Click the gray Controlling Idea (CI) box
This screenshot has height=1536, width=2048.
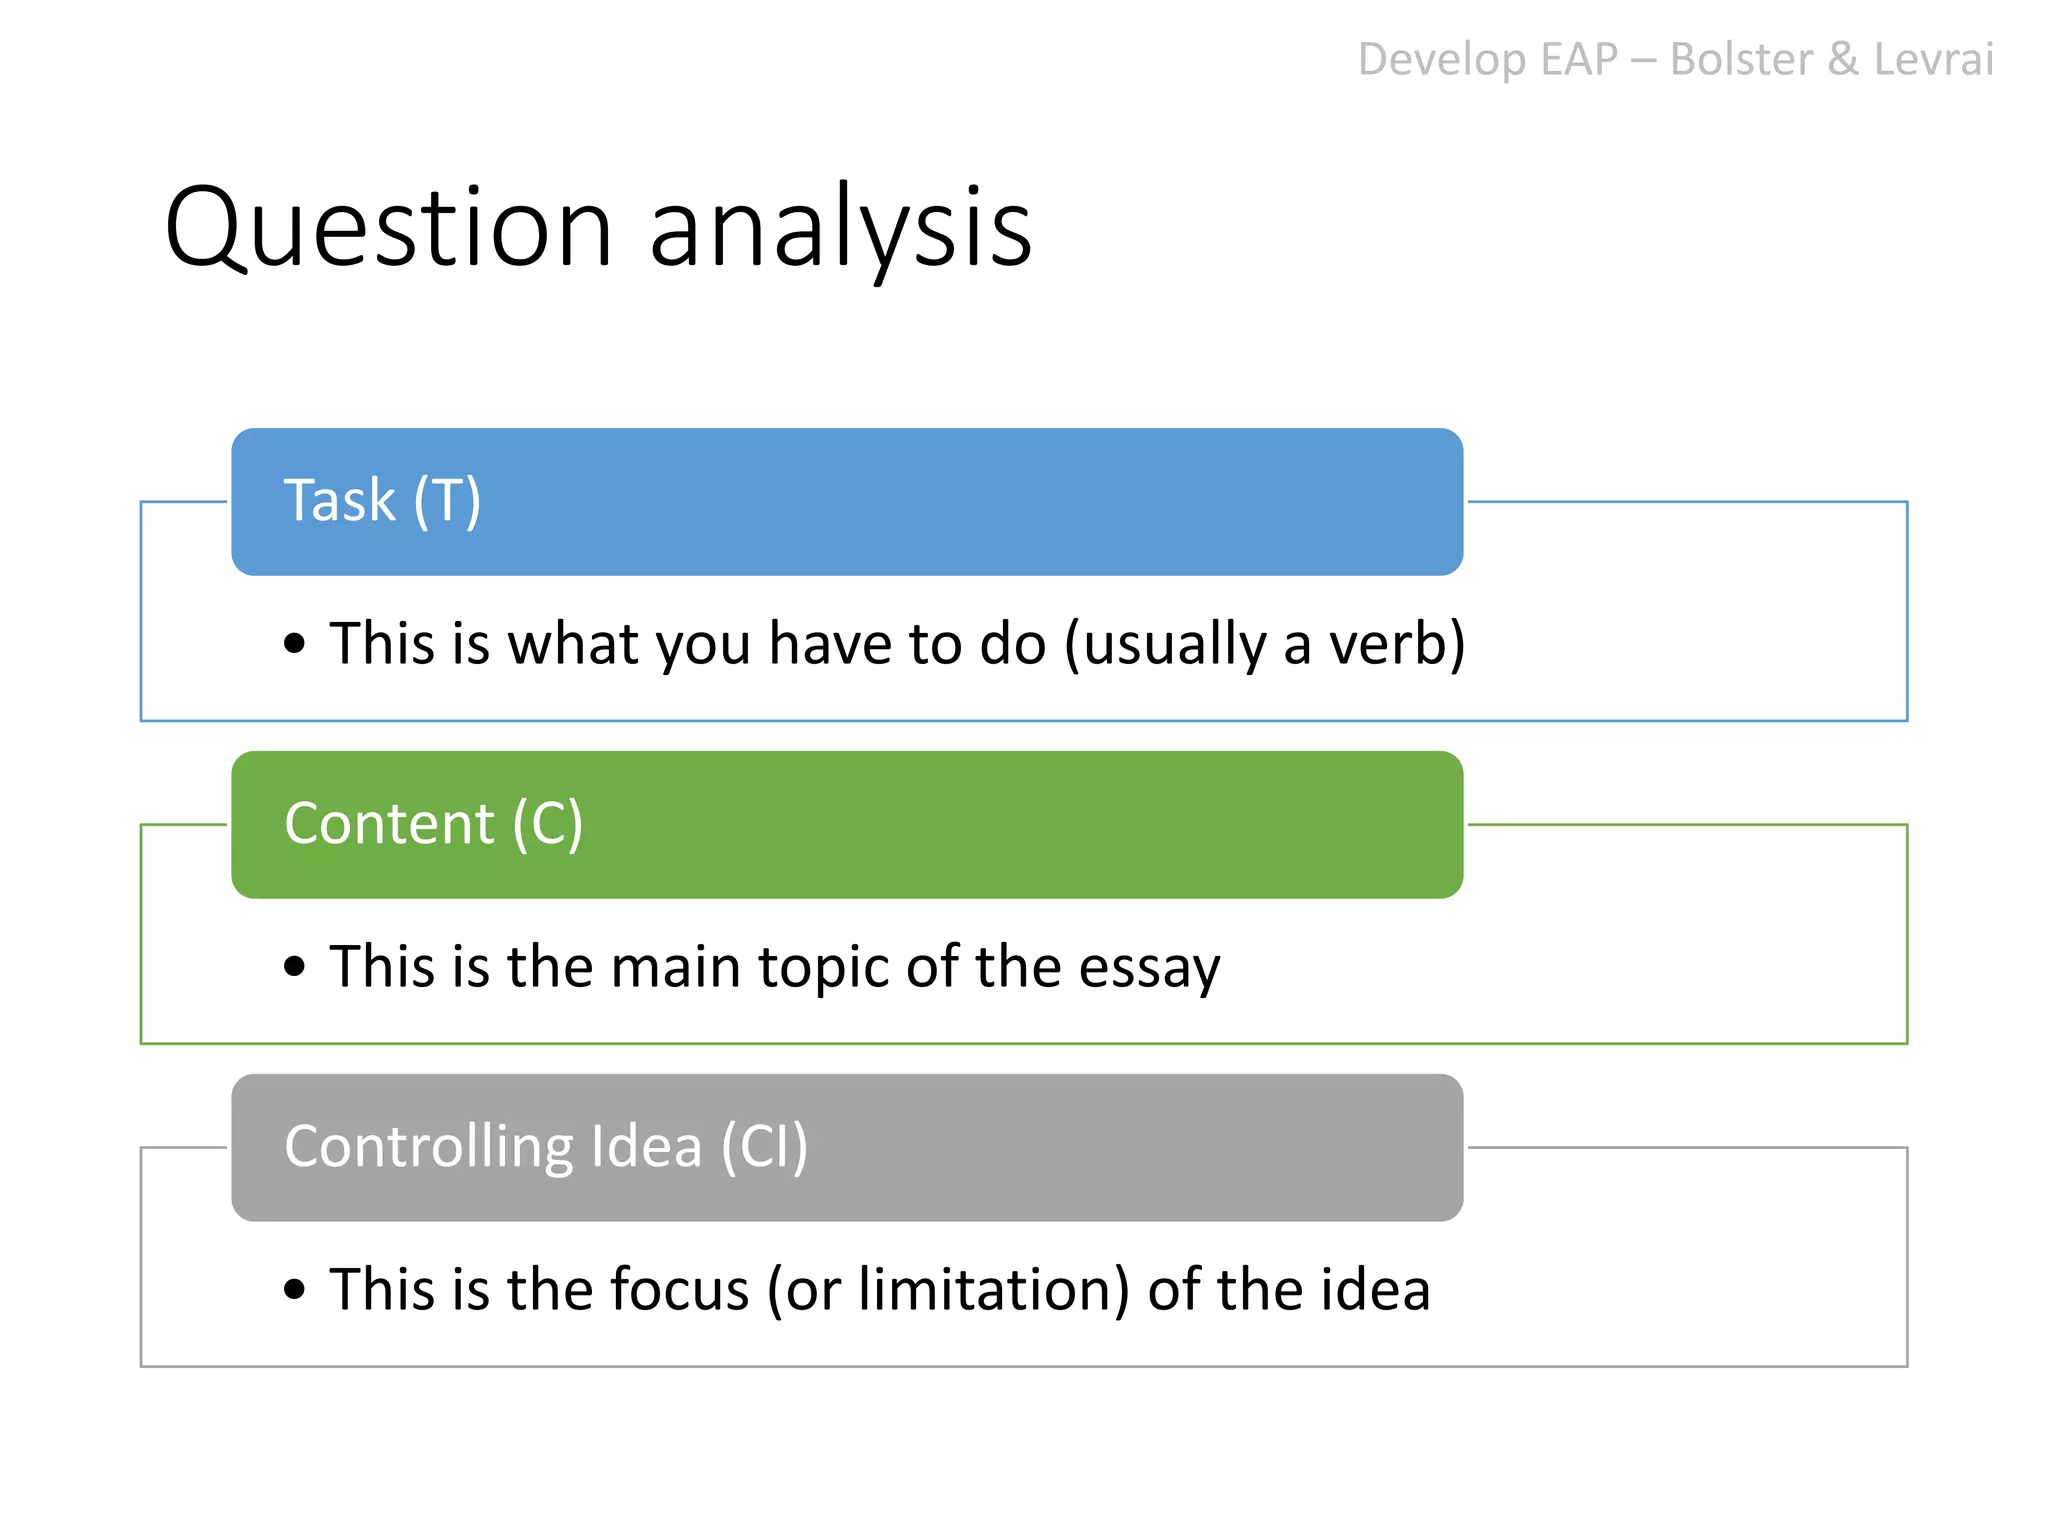(847, 1148)
